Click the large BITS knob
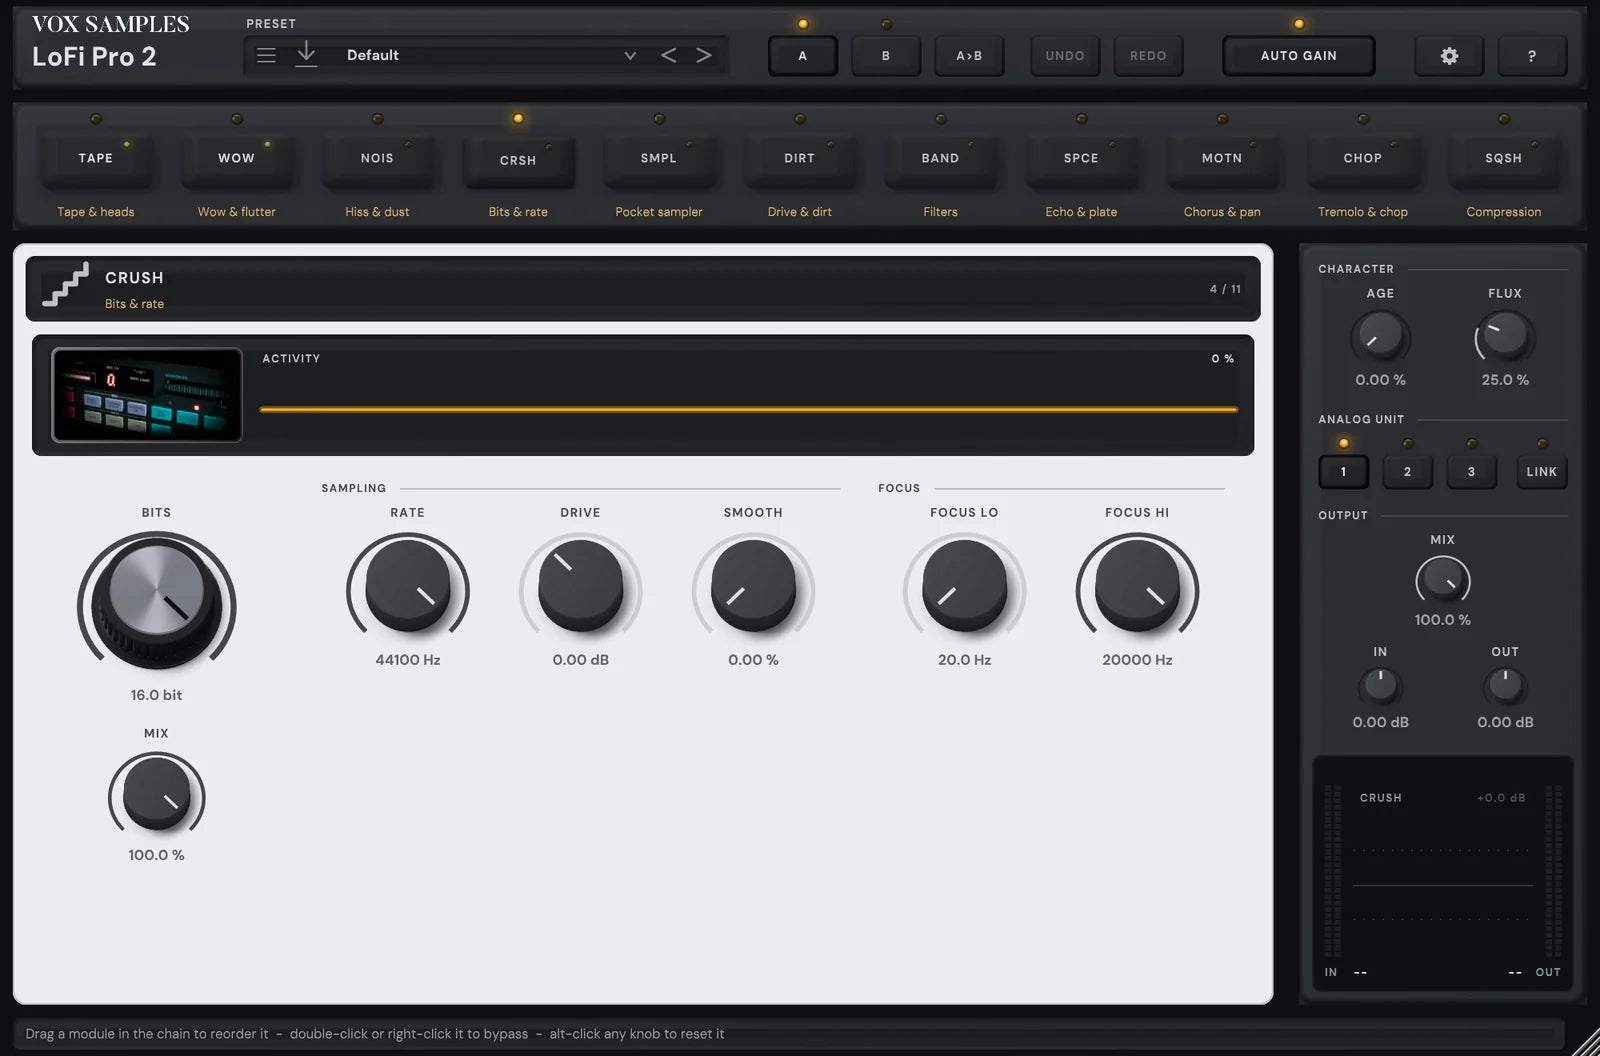 [x=156, y=602]
